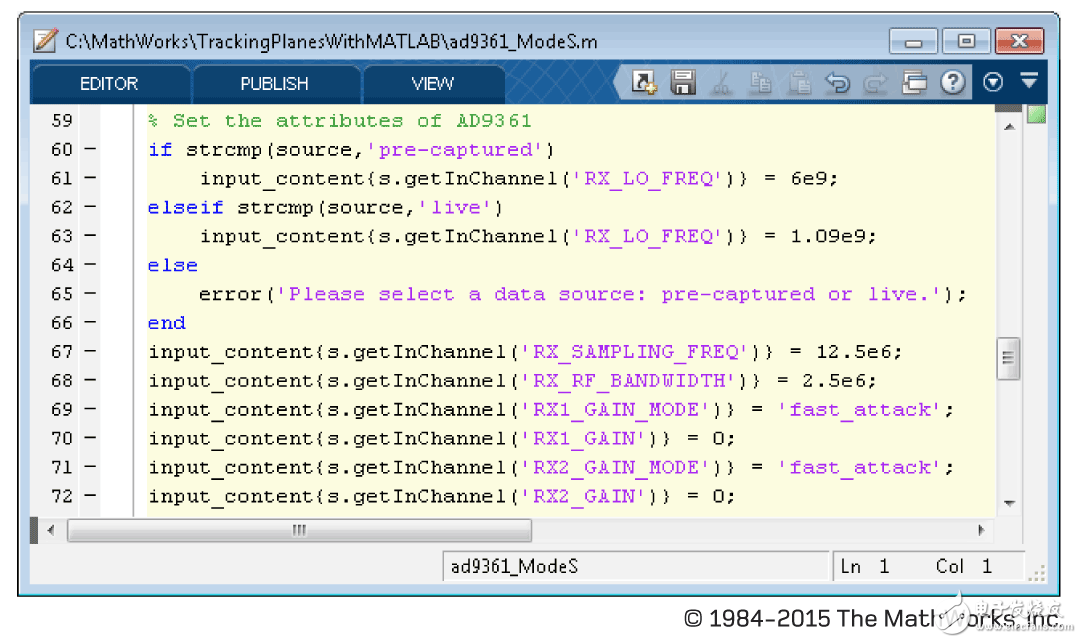The height and width of the screenshot is (643, 1082).
Task: Undo the last edit with the undo arrow
Action: point(837,83)
